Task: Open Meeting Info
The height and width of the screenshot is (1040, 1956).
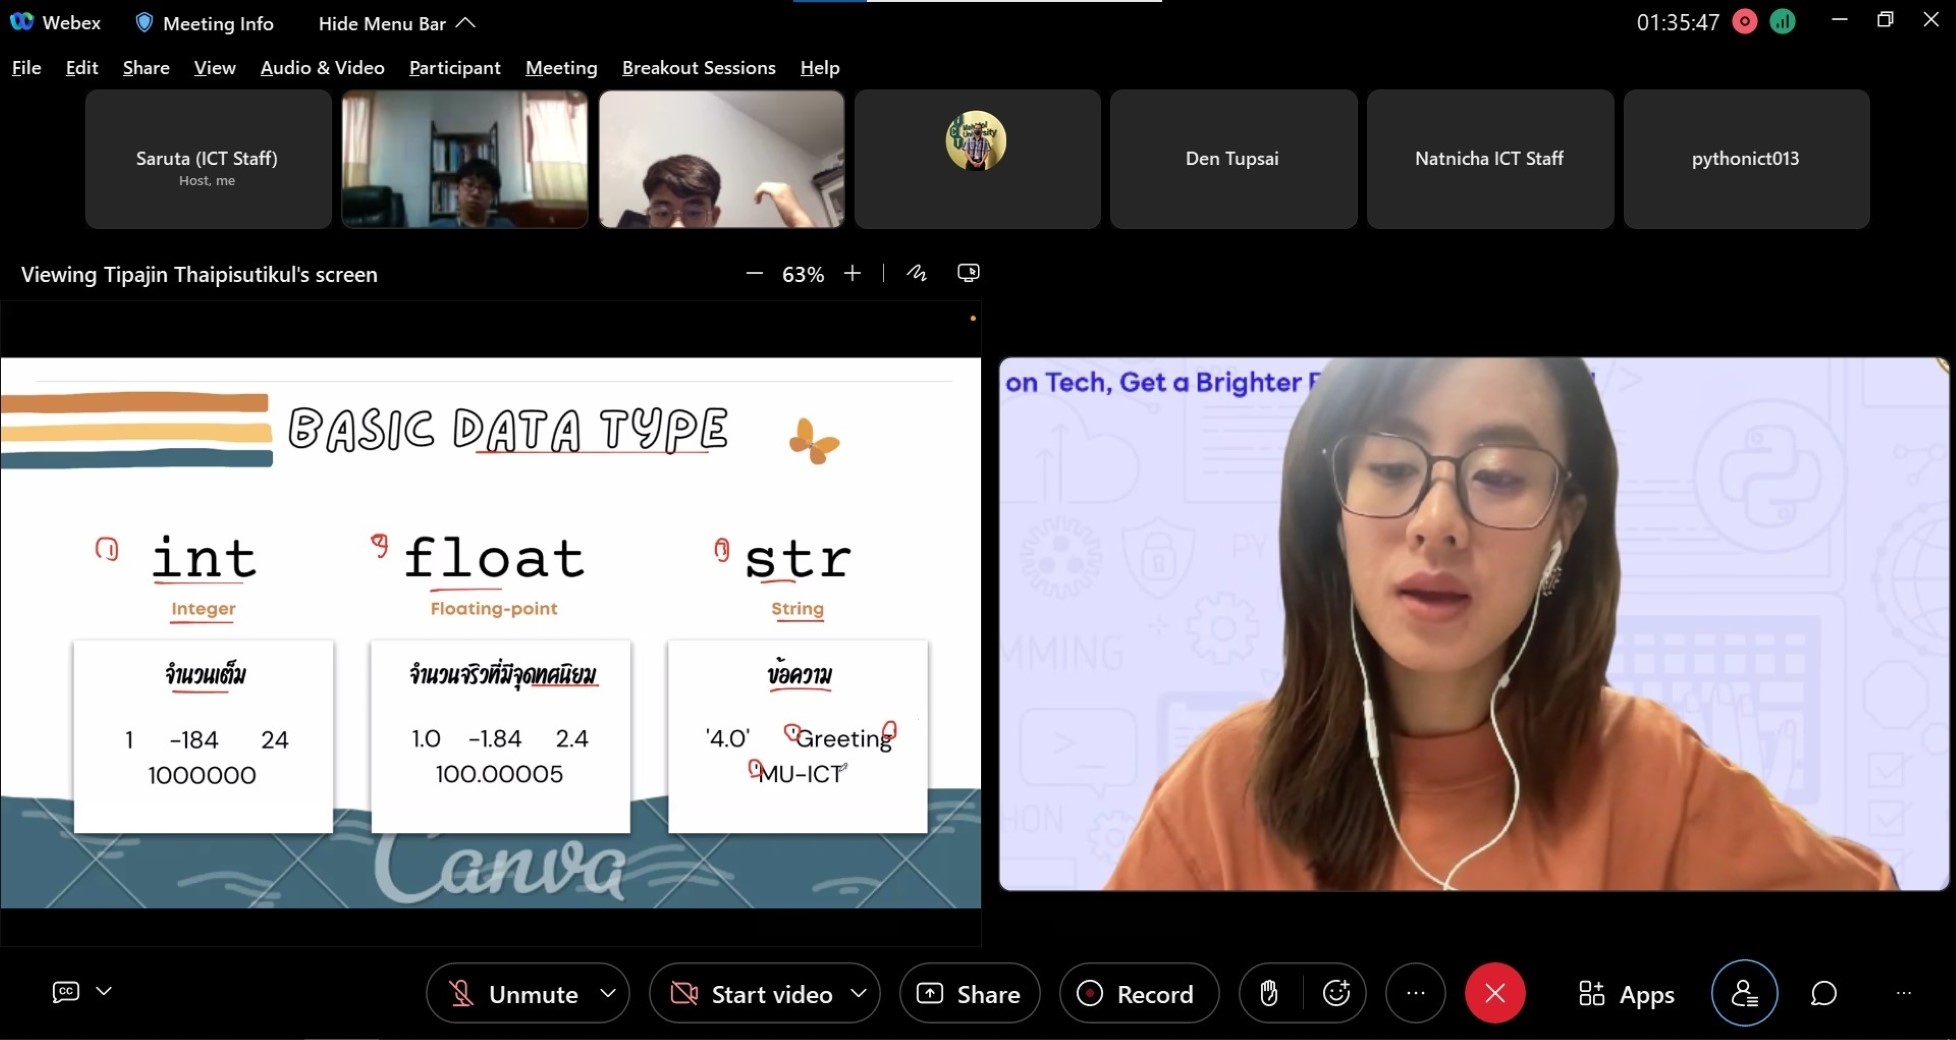Action: pyautogui.click(x=205, y=23)
